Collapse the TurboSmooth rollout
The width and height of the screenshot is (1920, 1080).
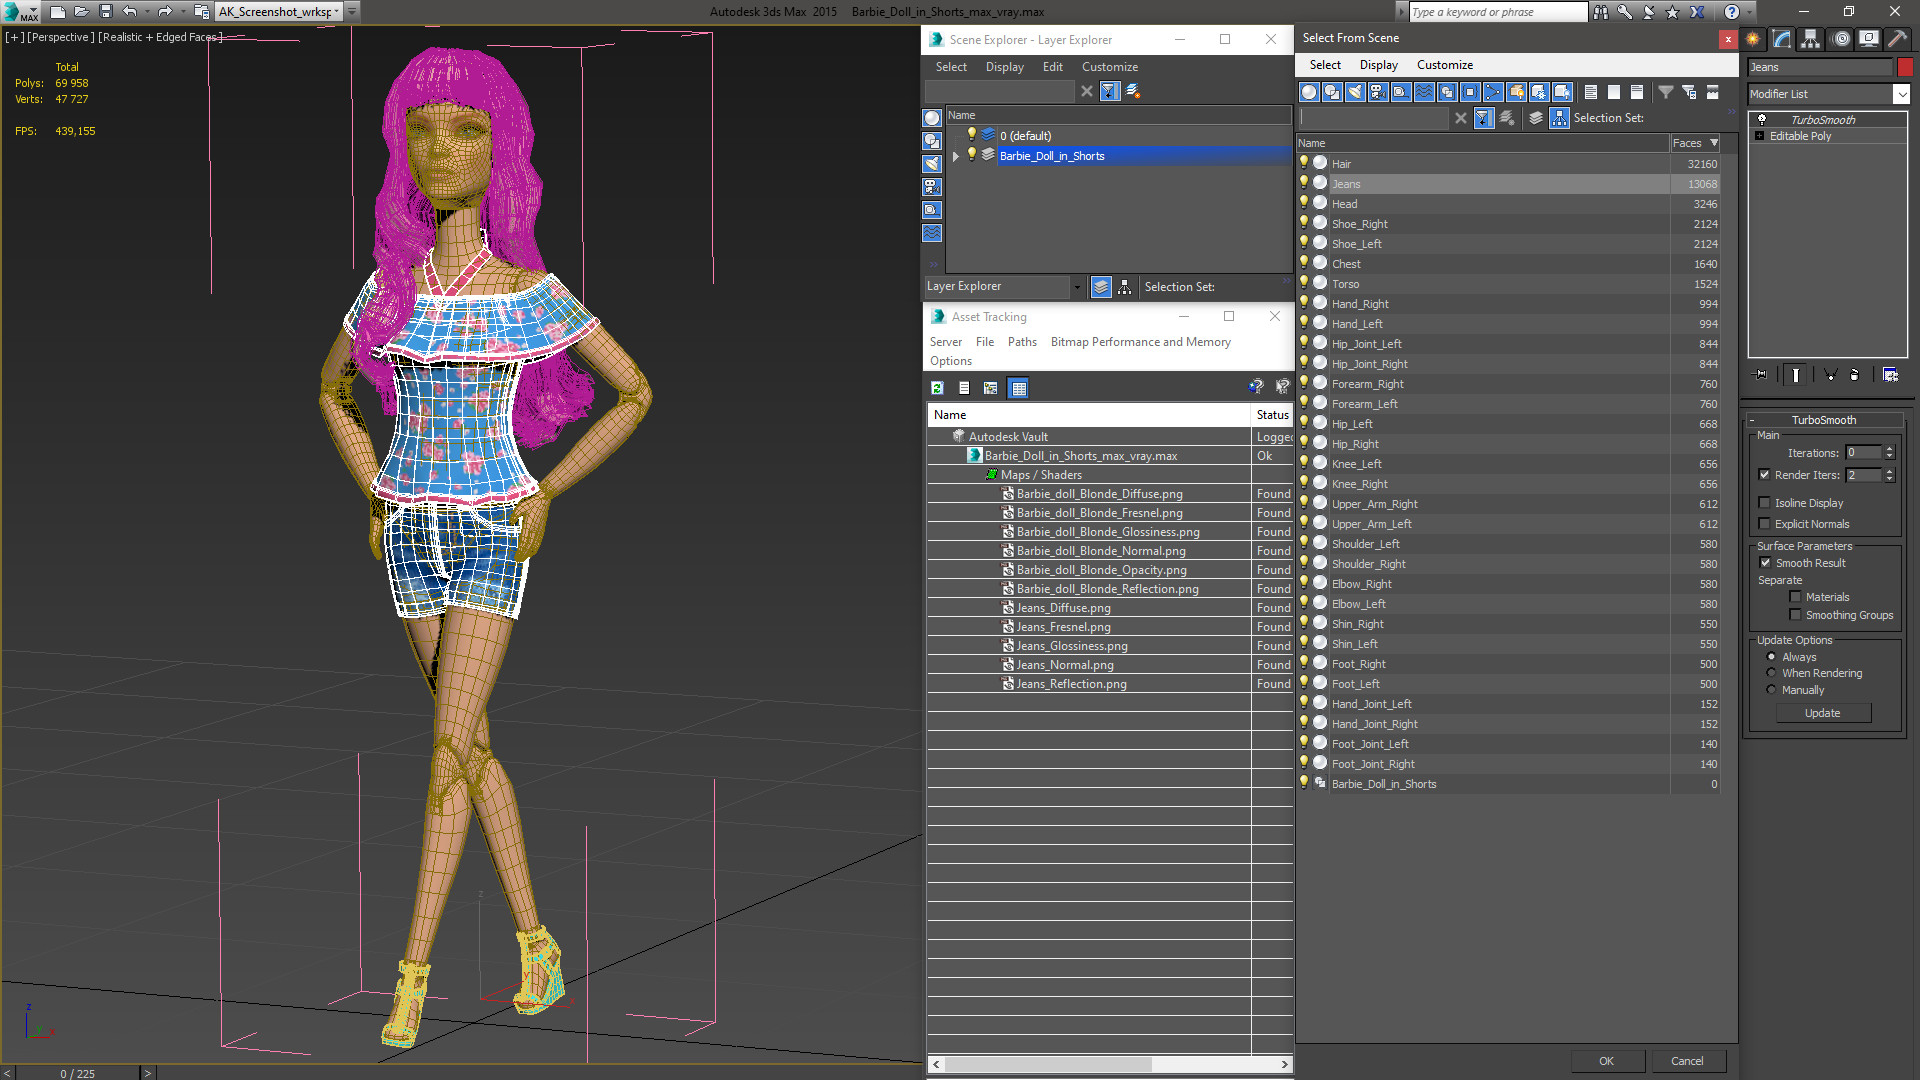1752,420
